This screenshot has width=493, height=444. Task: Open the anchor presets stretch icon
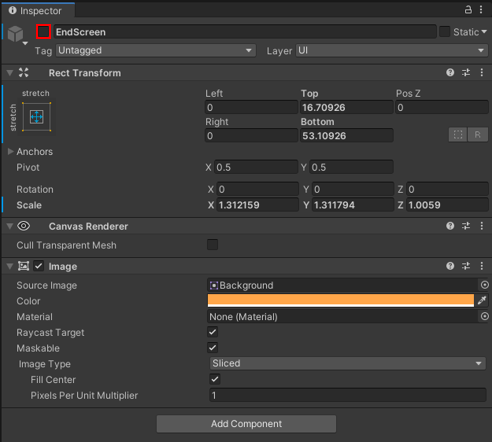[36, 117]
